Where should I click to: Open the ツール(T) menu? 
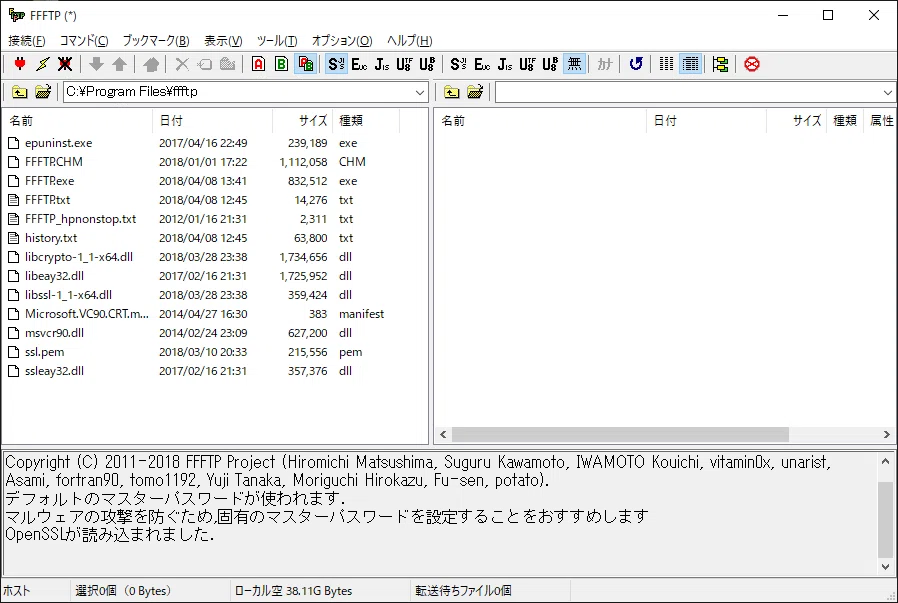pyautogui.click(x=277, y=41)
